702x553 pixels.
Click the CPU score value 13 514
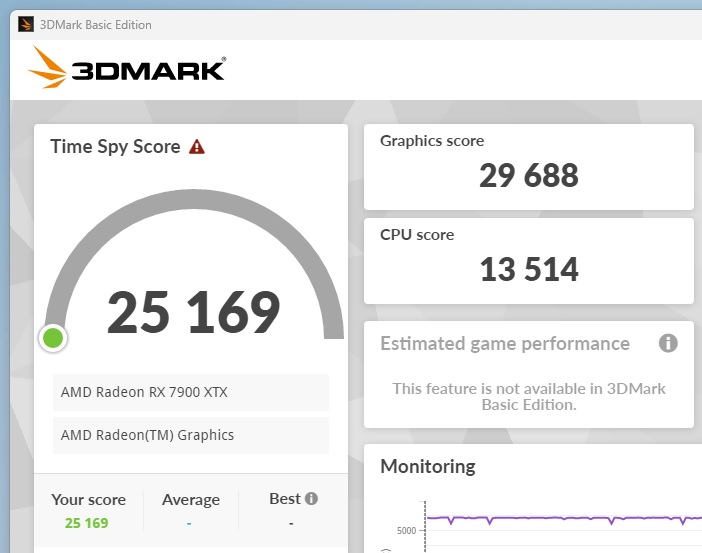tap(528, 269)
